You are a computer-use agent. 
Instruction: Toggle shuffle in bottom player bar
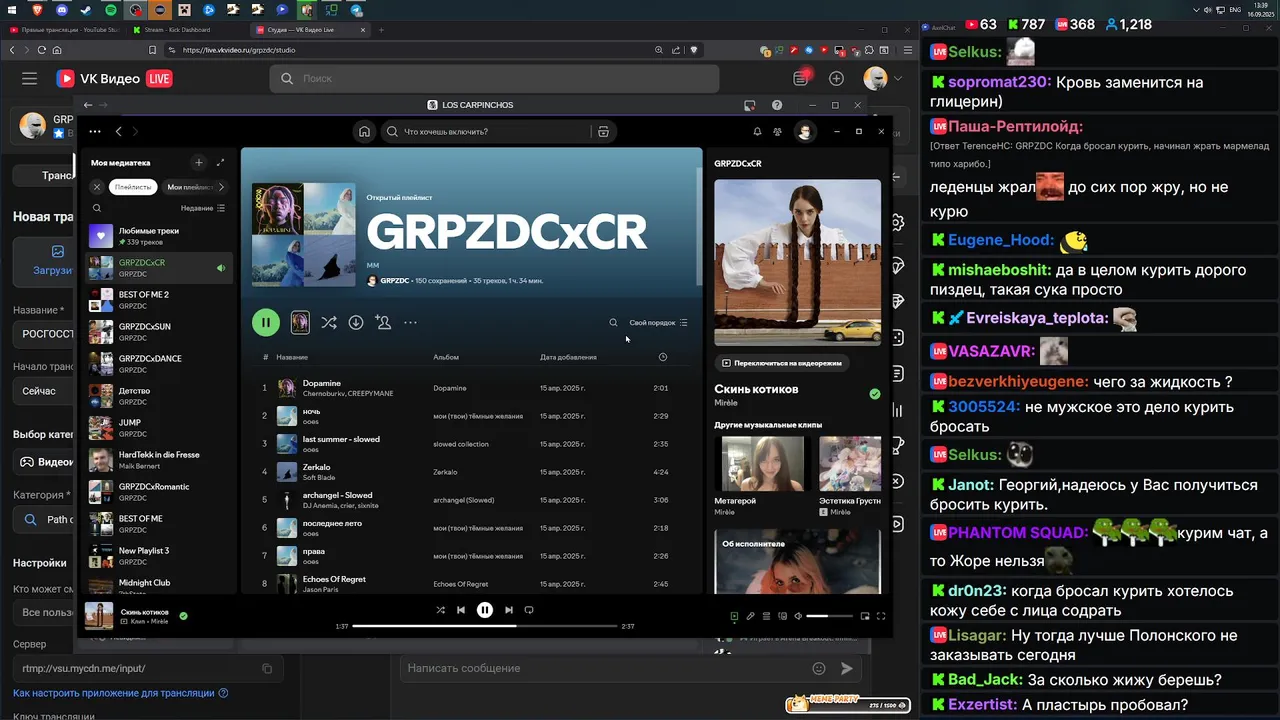pos(440,610)
